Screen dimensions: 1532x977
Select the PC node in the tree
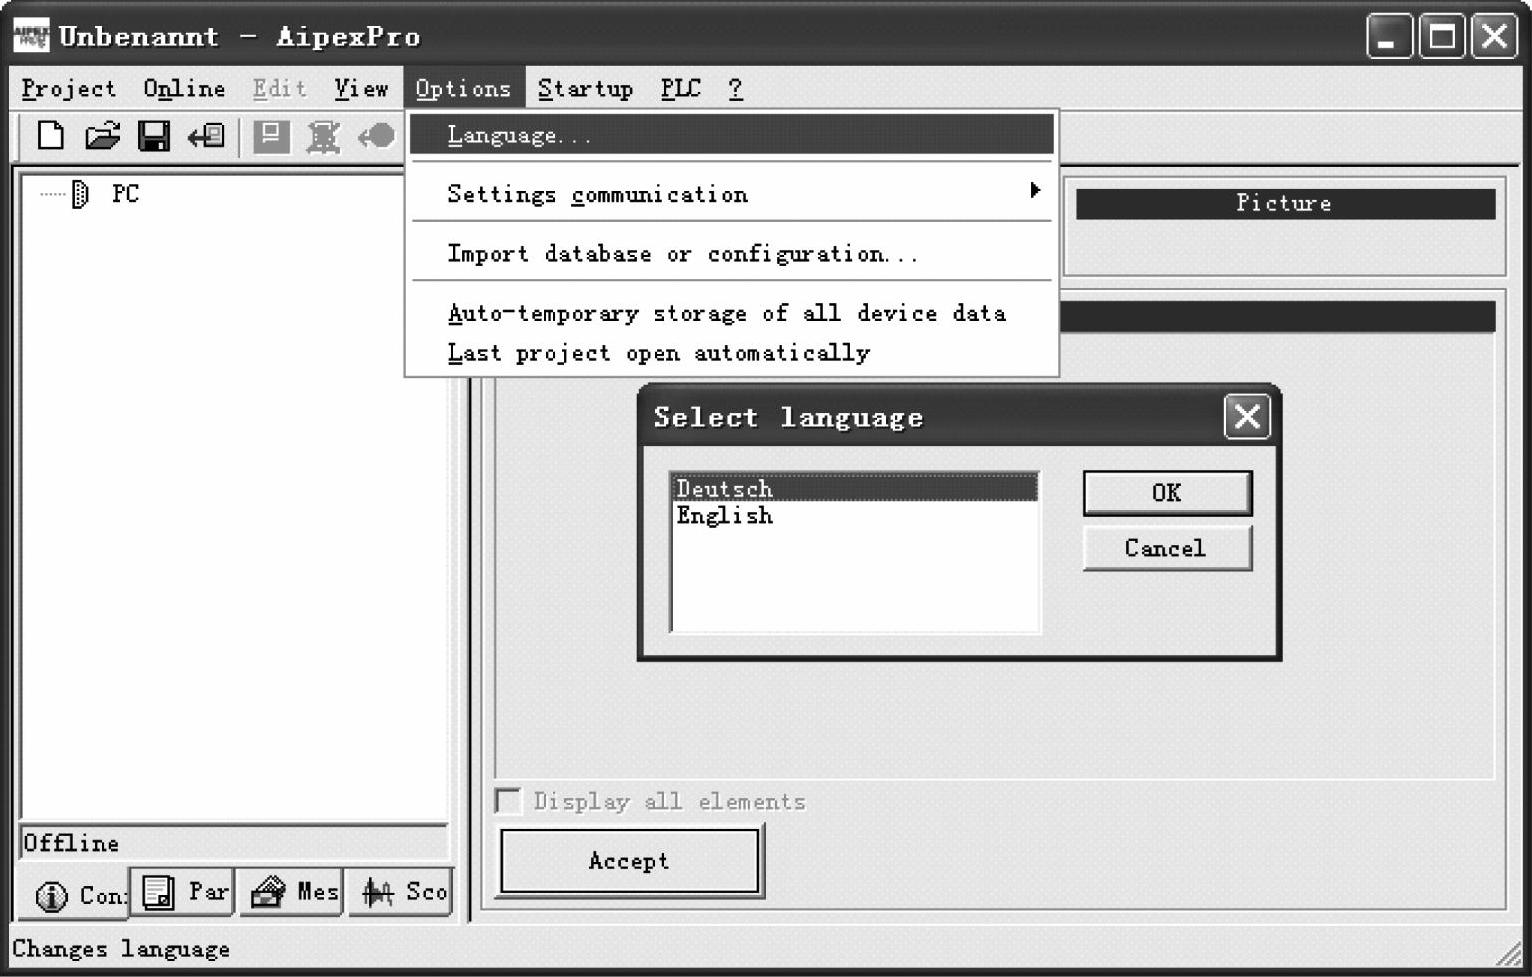pos(125,193)
